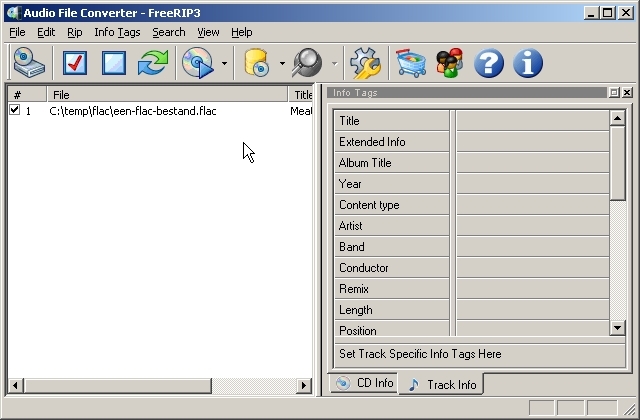This screenshot has height=420, width=640.
Task: Switch to the CD Info tab
Action: 363,383
